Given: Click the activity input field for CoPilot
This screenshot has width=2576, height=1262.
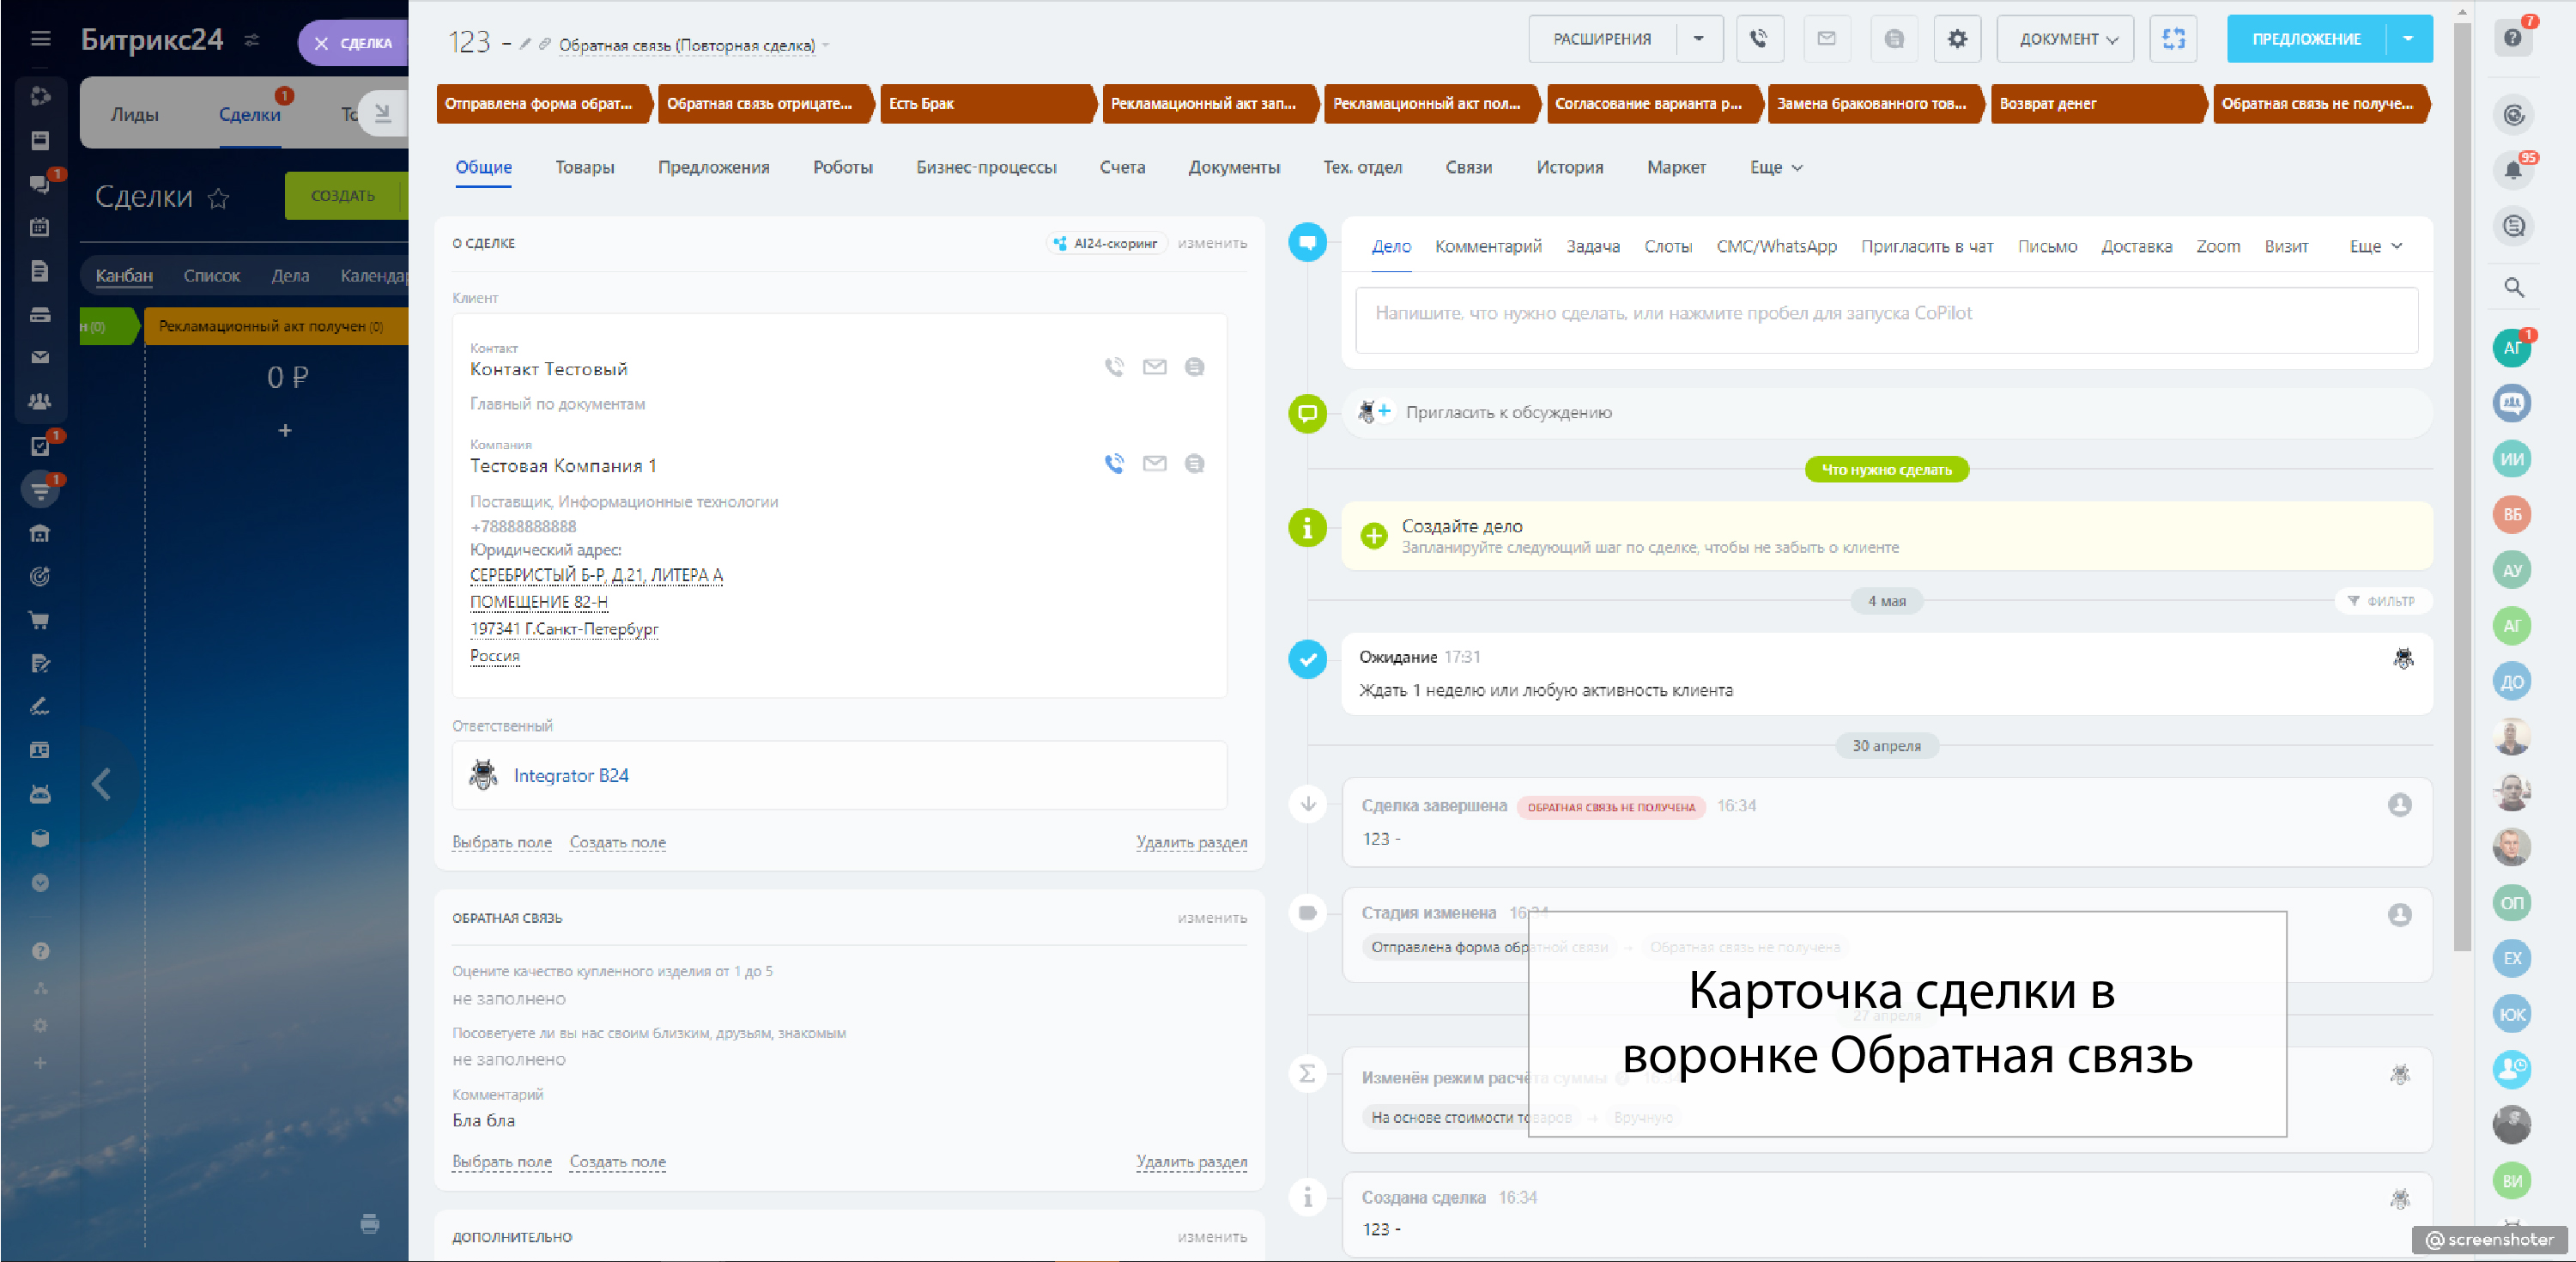Looking at the screenshot, I should 1885,319.
